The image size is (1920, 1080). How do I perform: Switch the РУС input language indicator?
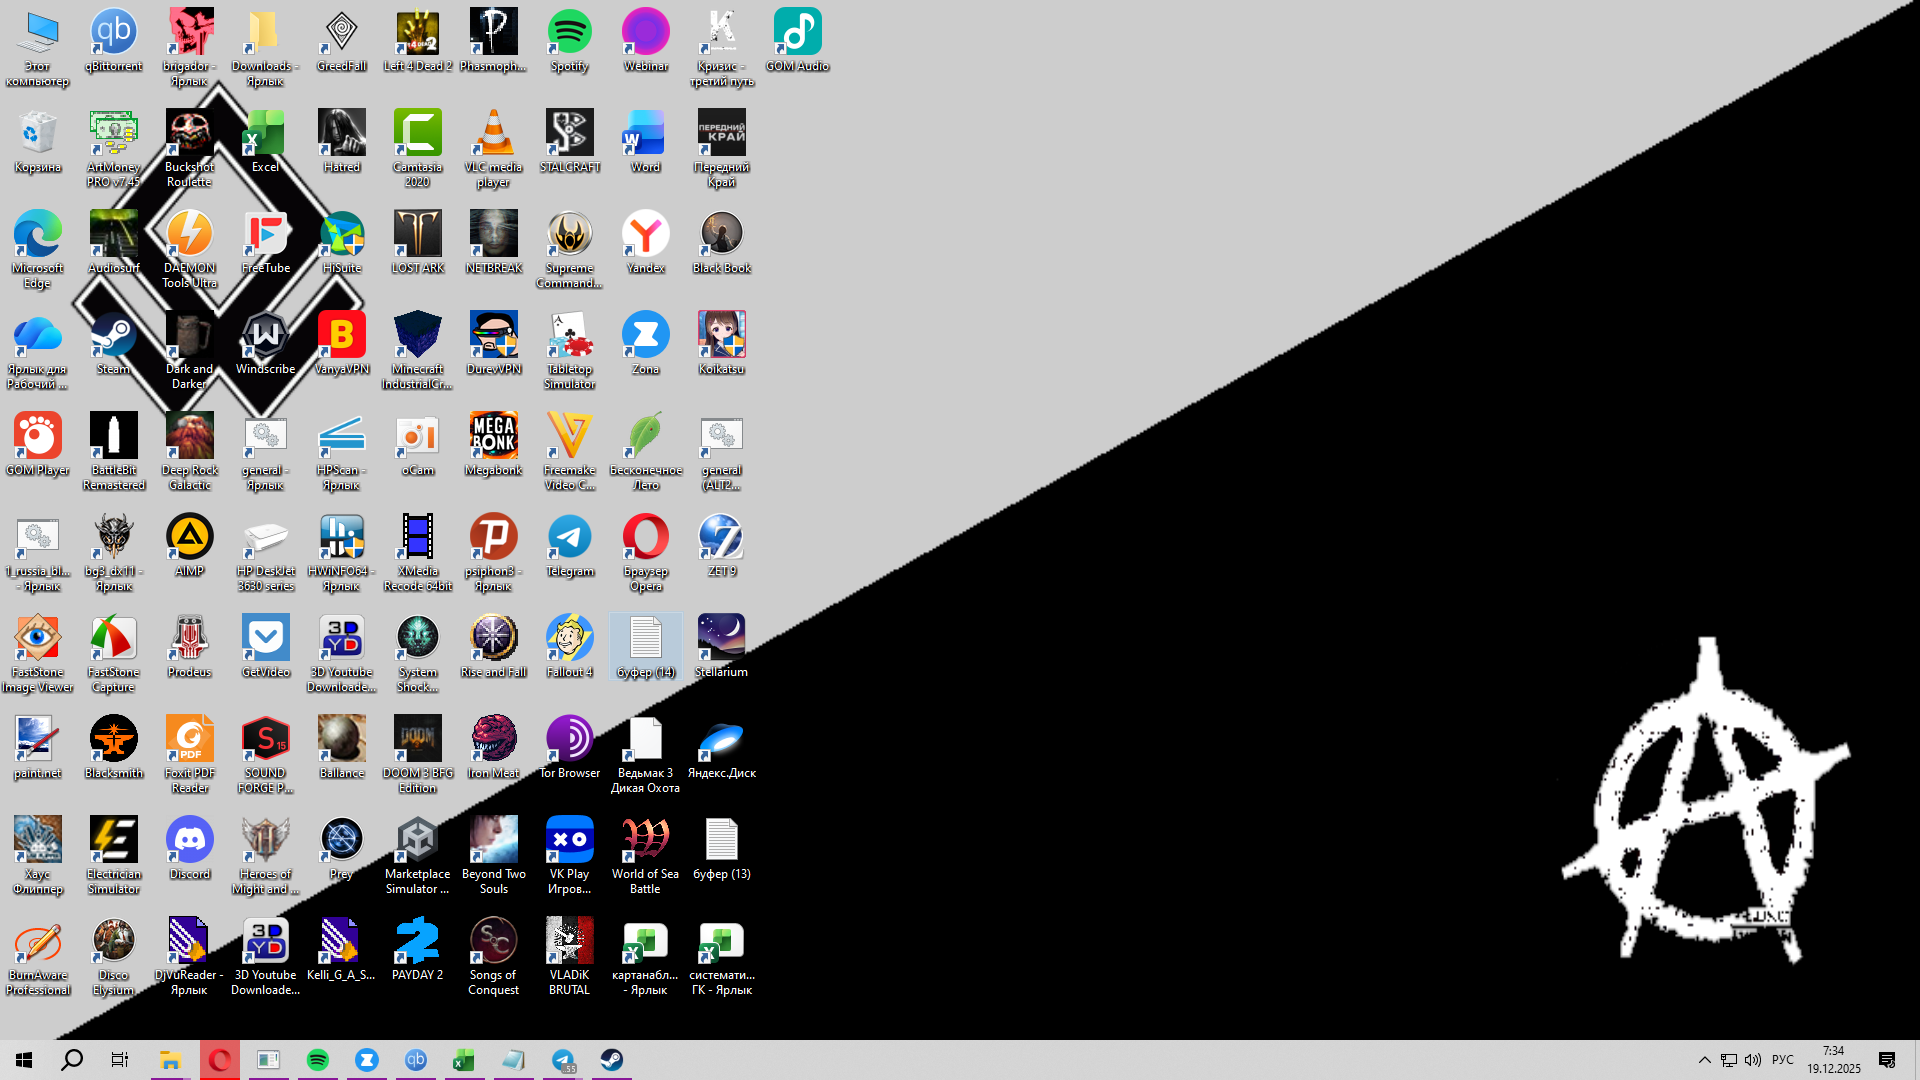coord(1782,1060)
